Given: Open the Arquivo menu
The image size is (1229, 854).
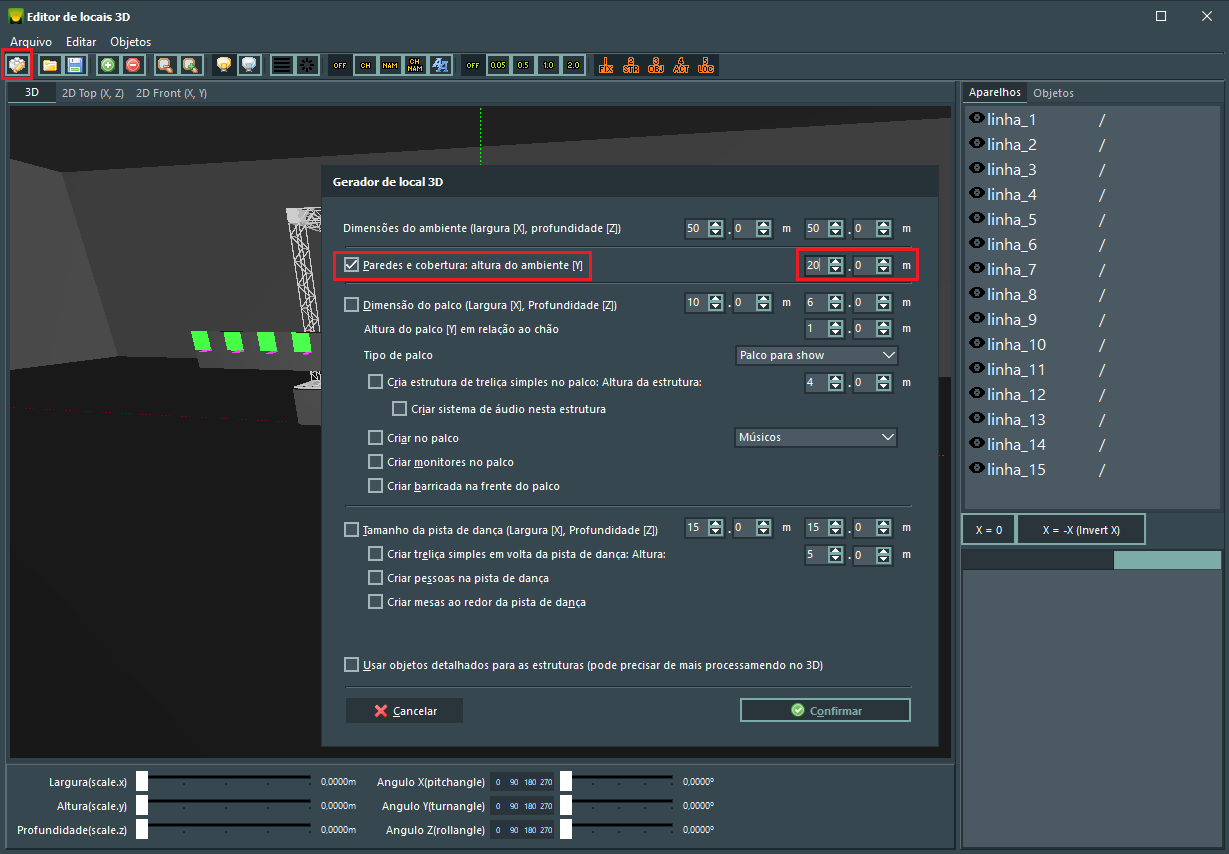Looking at the screenshot, I should [x=31, y=42].
